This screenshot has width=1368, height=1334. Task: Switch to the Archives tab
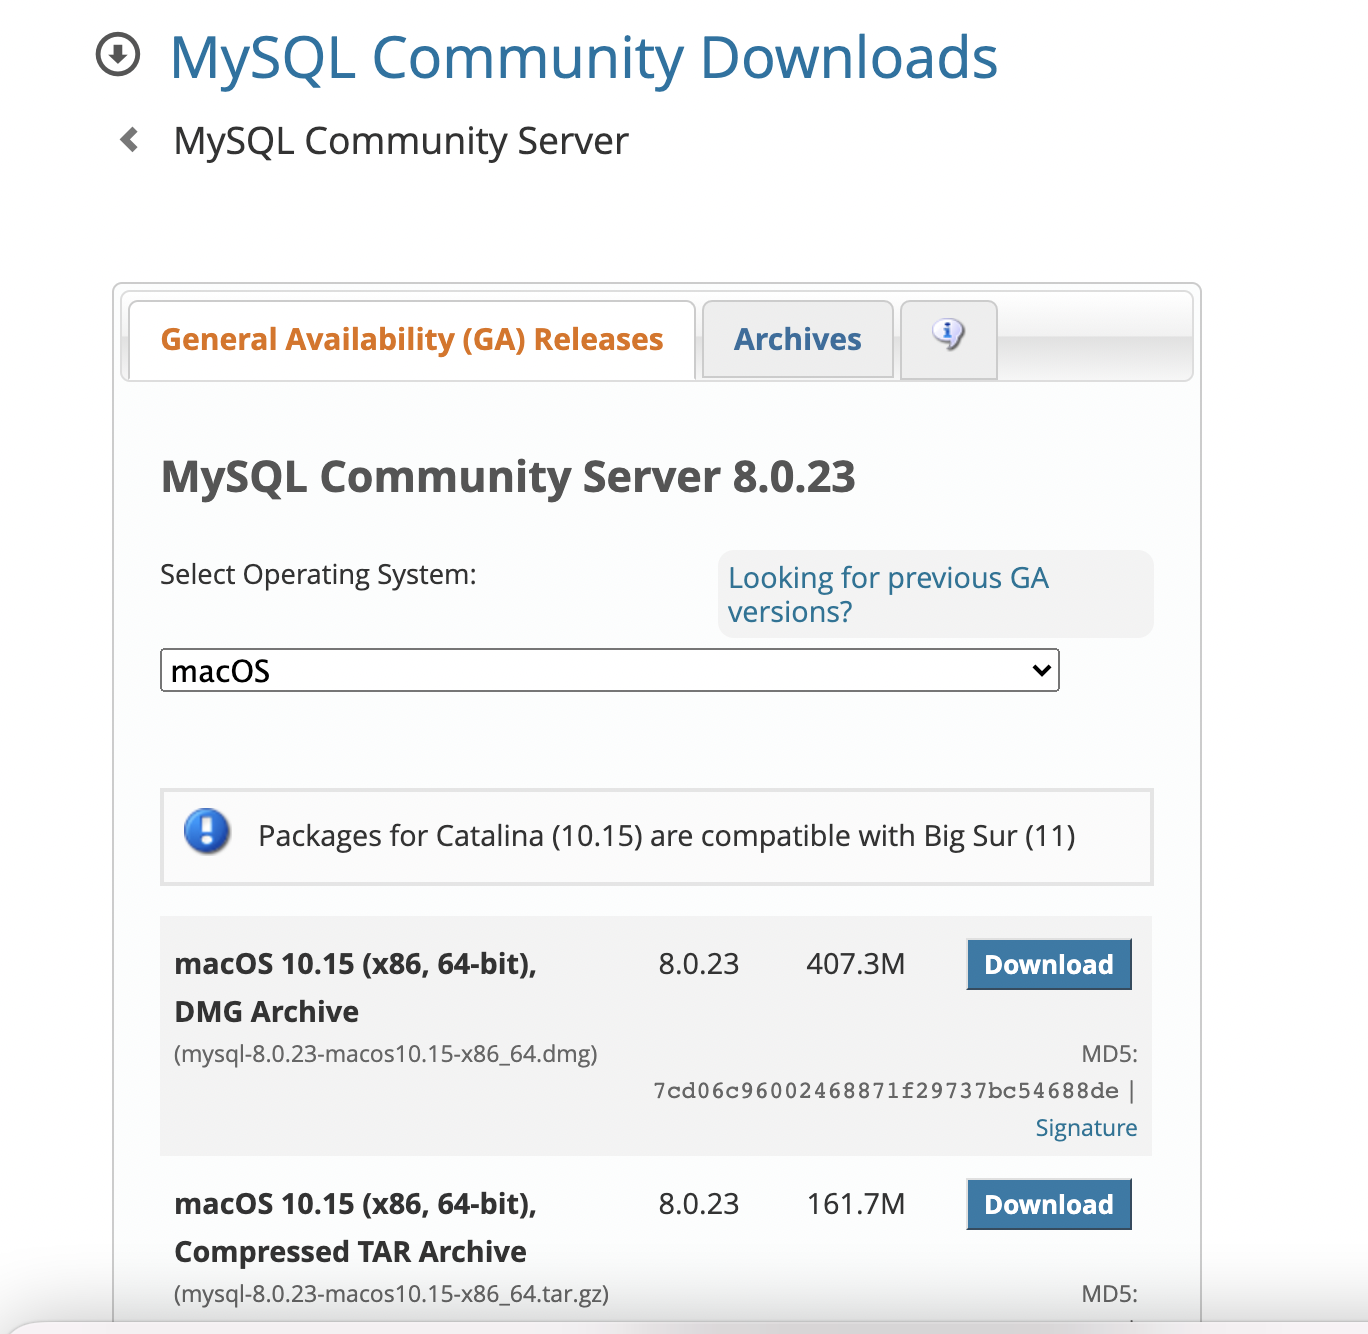(798, 340)
